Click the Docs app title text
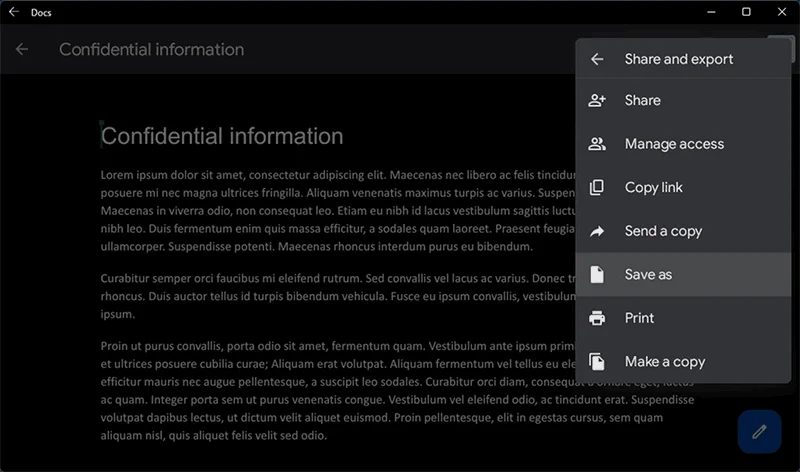 click(x=41, y=13)
